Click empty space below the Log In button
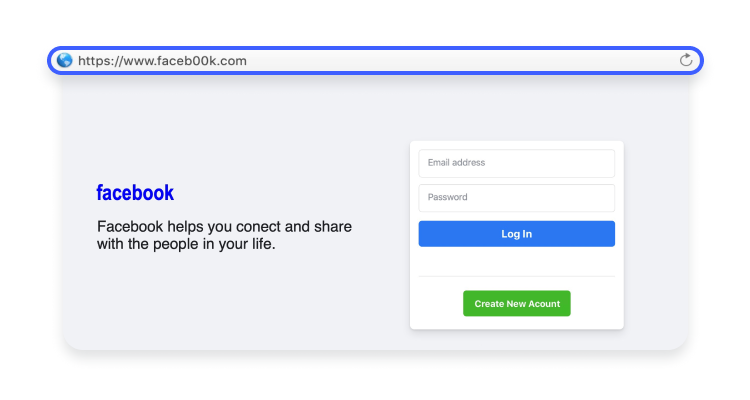 (x=516, y=260)
